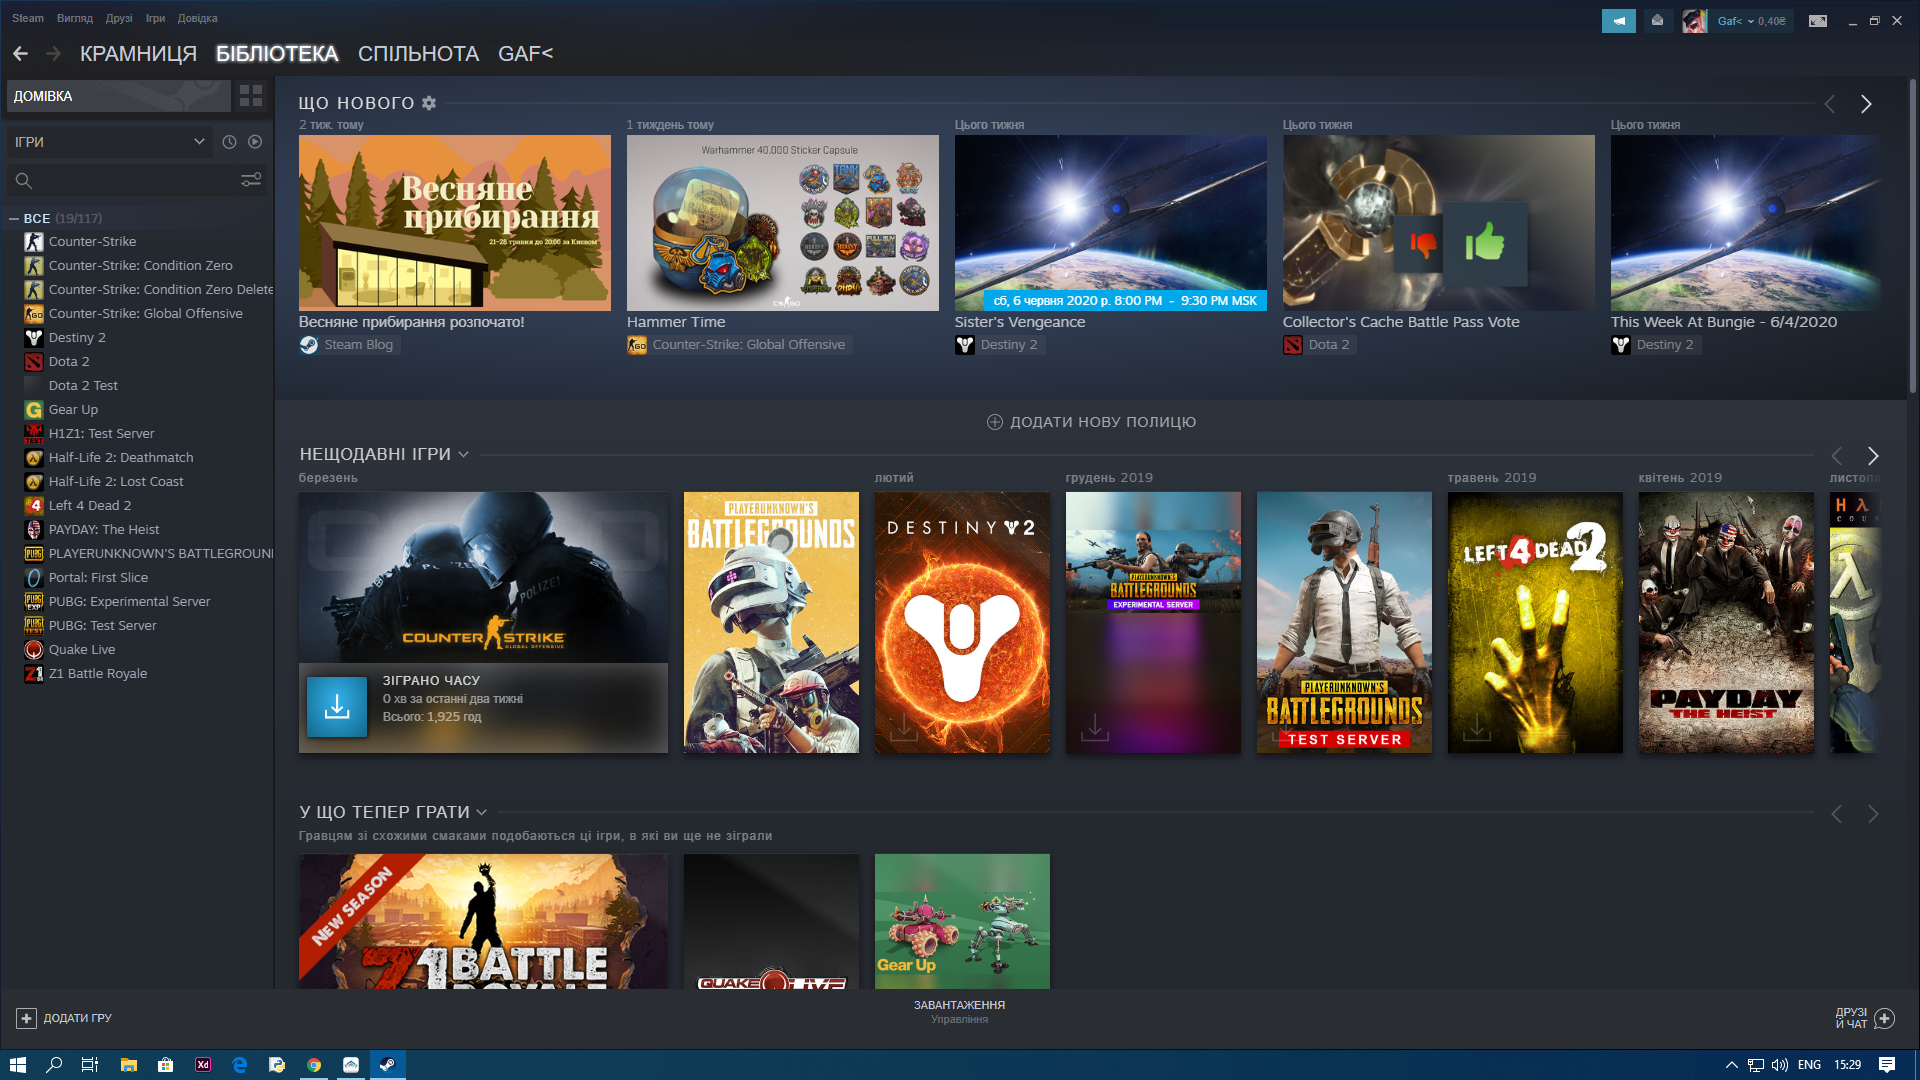Click the main page vertical scrollbar
1920x1080 pixels.
tap(1913, 236)
